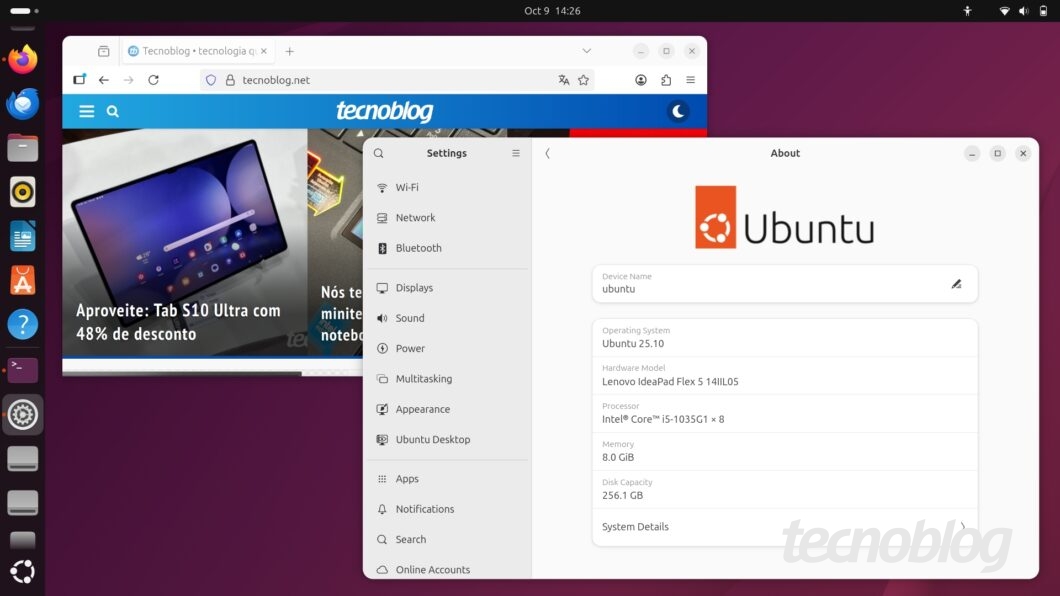Open Appearance in the Settings sidebar

pyautogui.click(x=422, y=409)
